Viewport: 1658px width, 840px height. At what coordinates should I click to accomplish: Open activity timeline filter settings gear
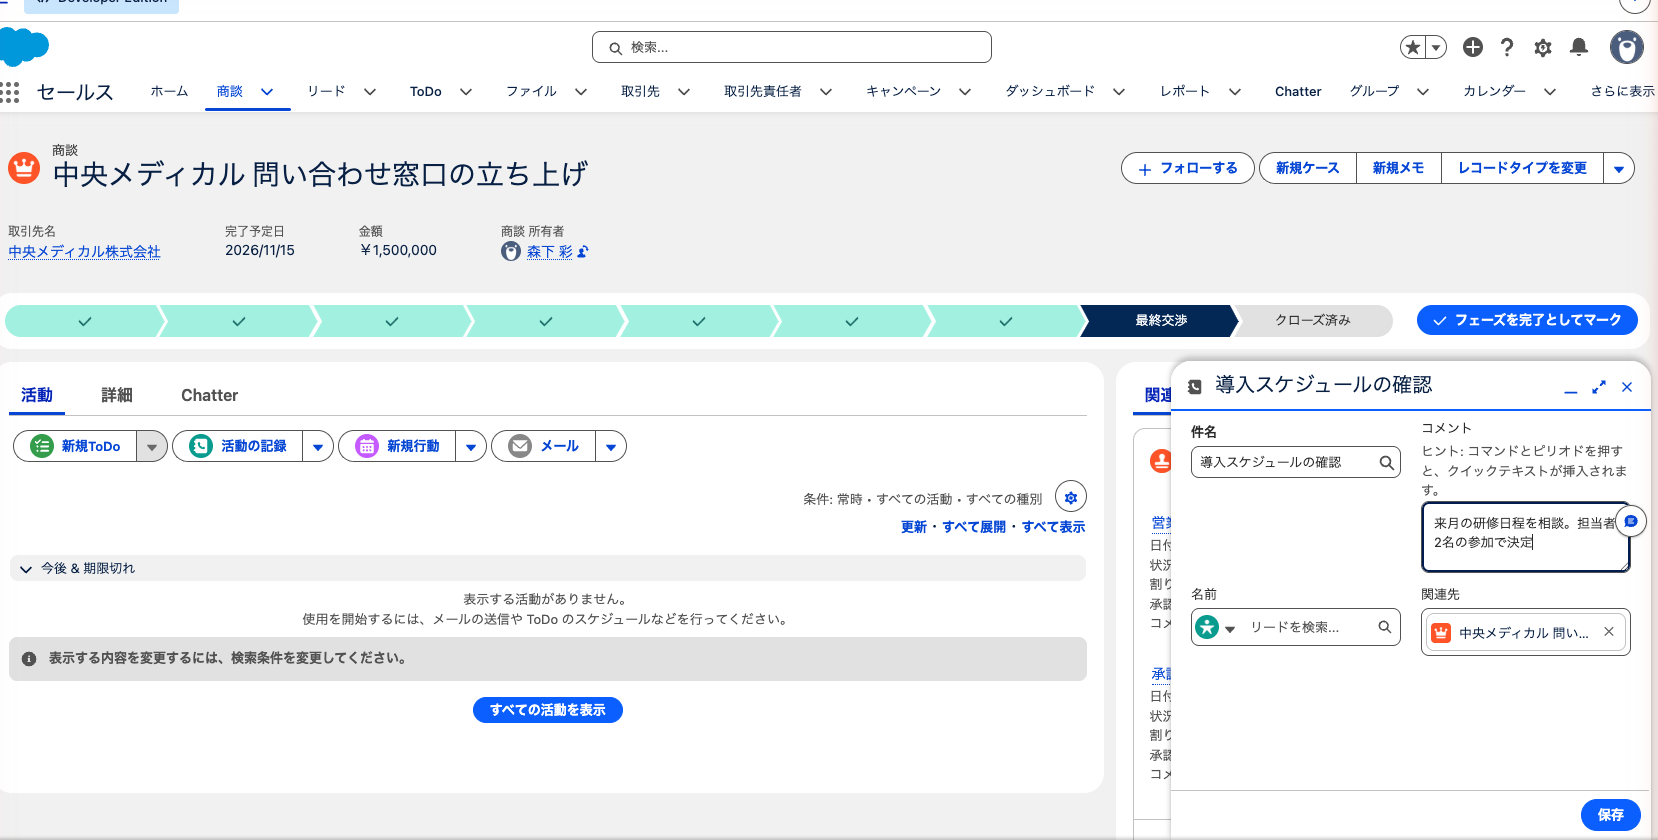click(x=1071, y=497)
